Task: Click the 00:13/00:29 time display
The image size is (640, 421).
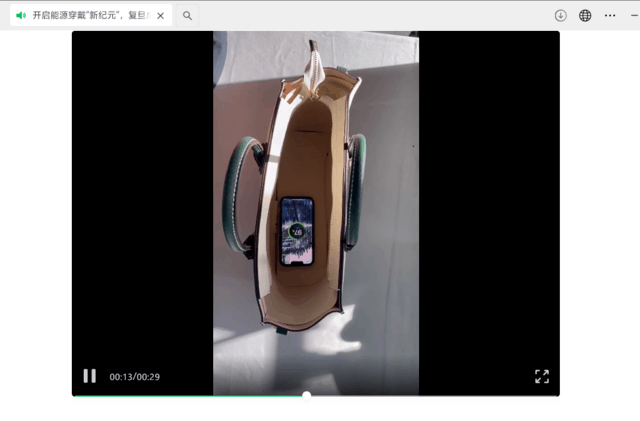Action: (x=135, y=377)
